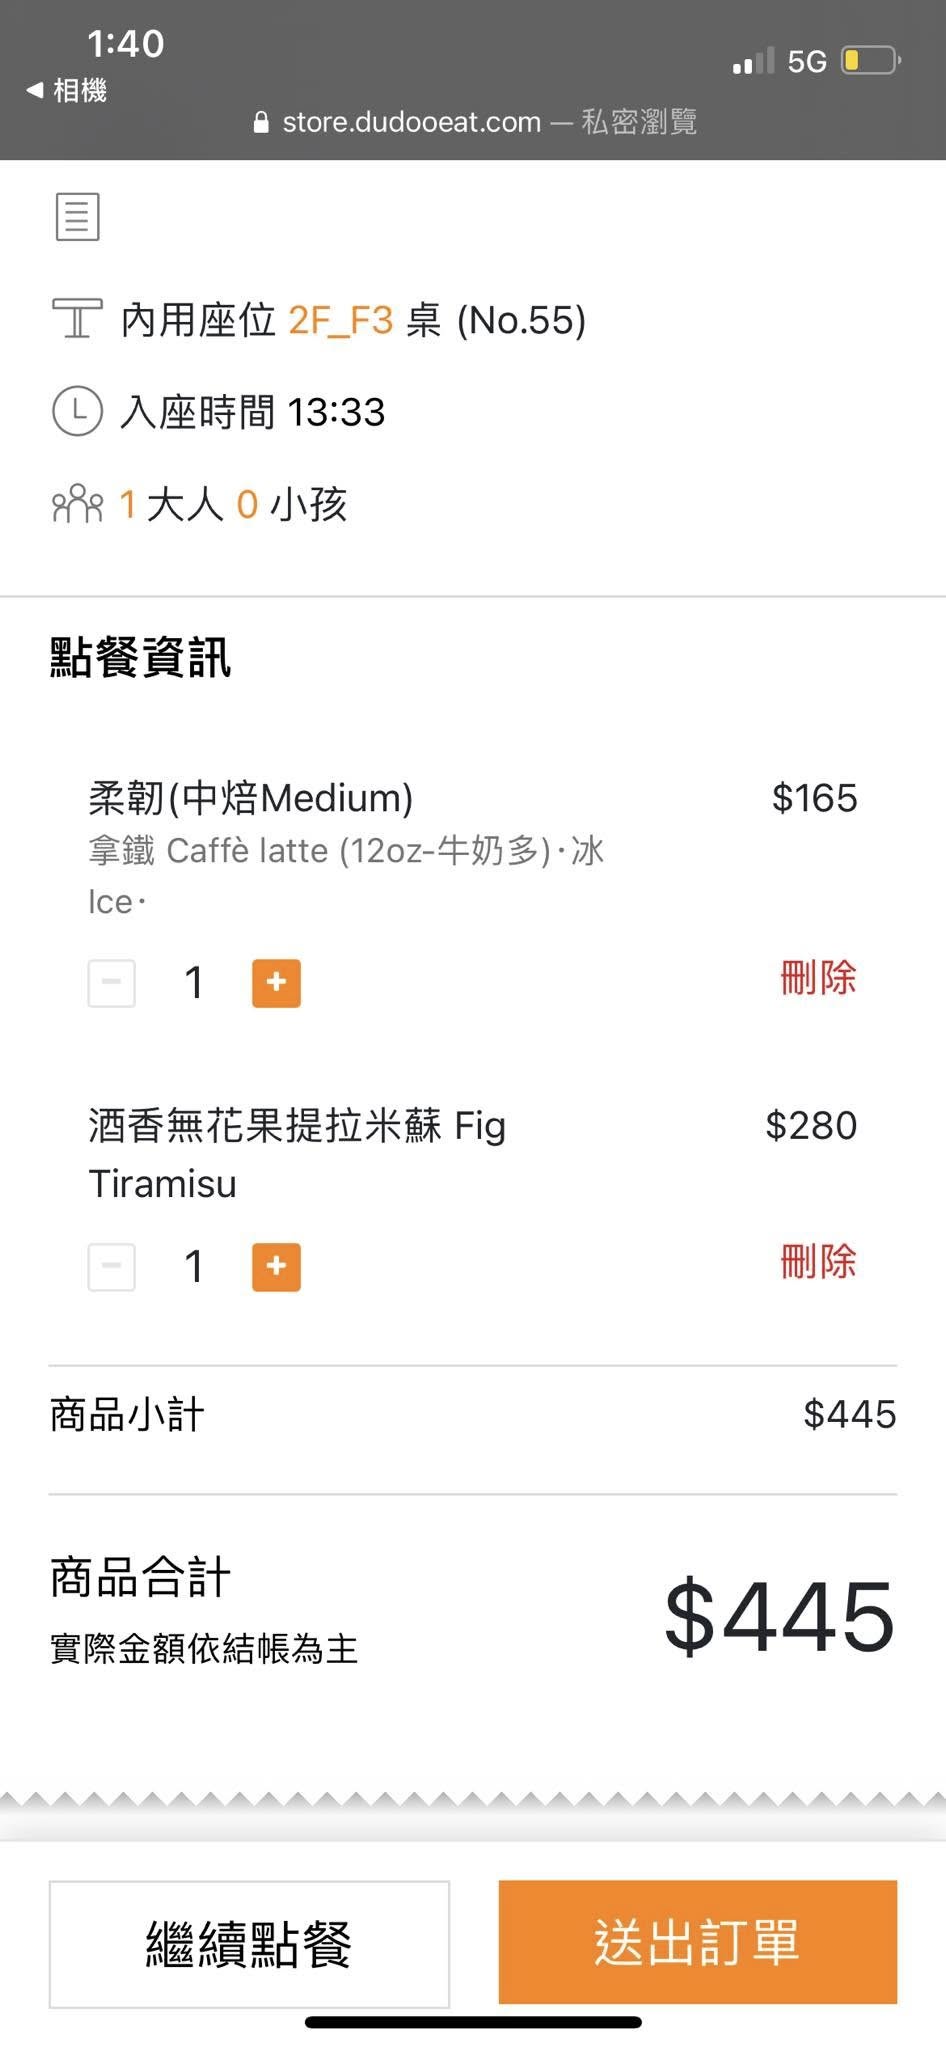946x2048 pixels.
Task: Tap the battery status icon
Action: [x=870, y=61]
